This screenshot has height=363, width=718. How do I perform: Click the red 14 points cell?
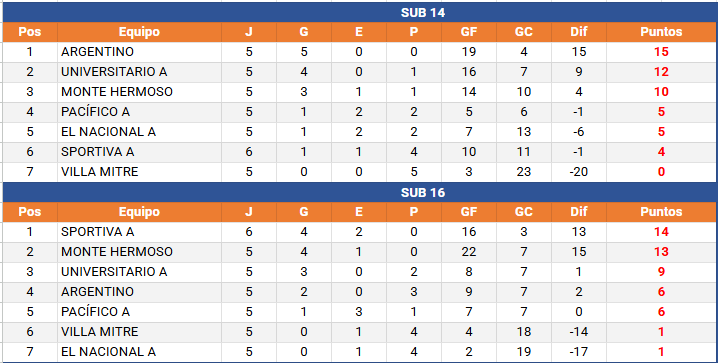661,232
